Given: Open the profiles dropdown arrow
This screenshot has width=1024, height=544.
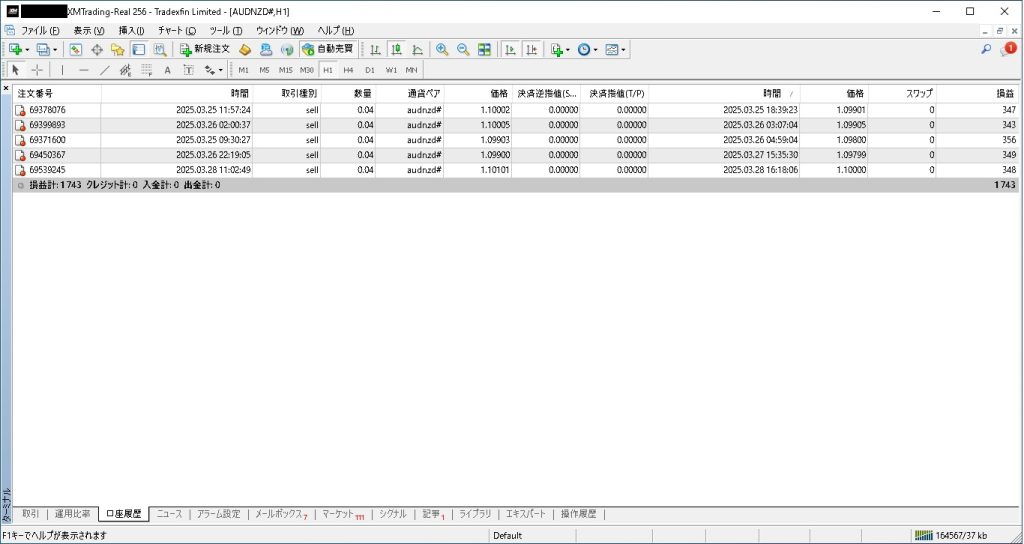Looking at the screenshot, I should (56, 49).
